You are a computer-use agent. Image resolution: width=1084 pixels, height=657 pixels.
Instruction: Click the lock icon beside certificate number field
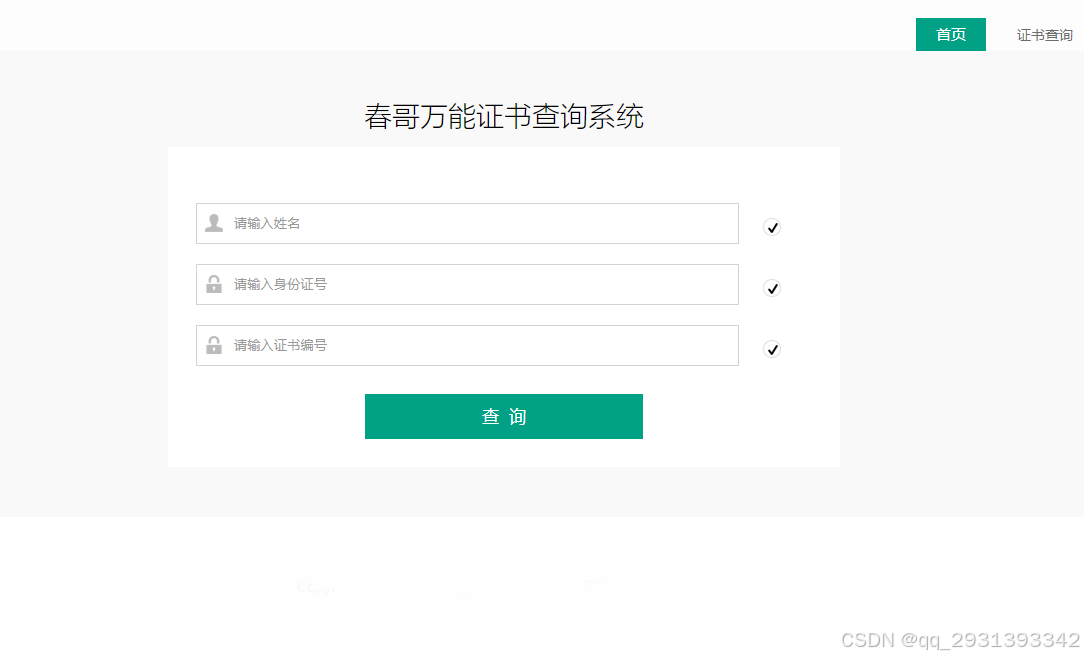click(214, 345)
